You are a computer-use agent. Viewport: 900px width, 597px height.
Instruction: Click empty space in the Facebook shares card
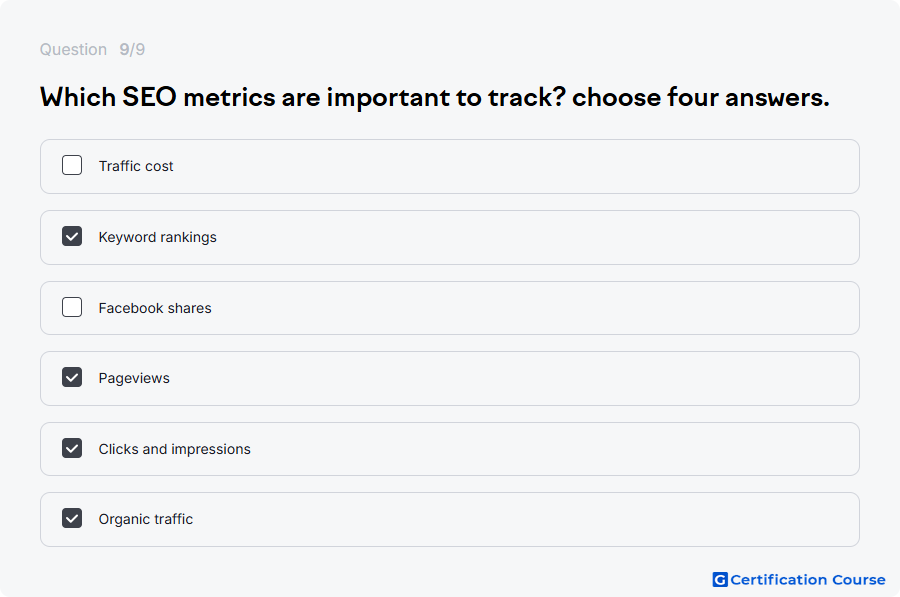(x=534, y=308)
